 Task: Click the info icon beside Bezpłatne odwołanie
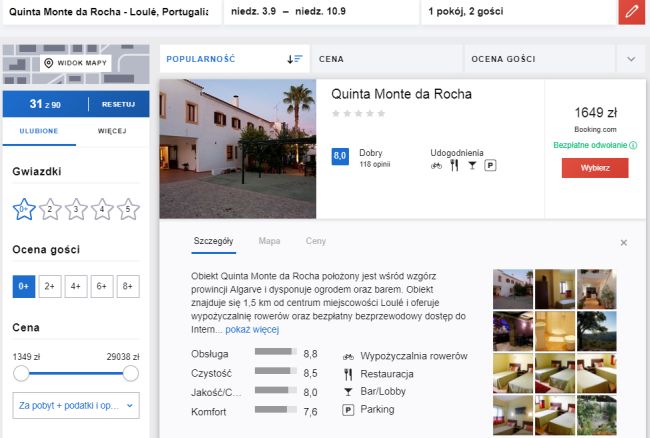633,145
